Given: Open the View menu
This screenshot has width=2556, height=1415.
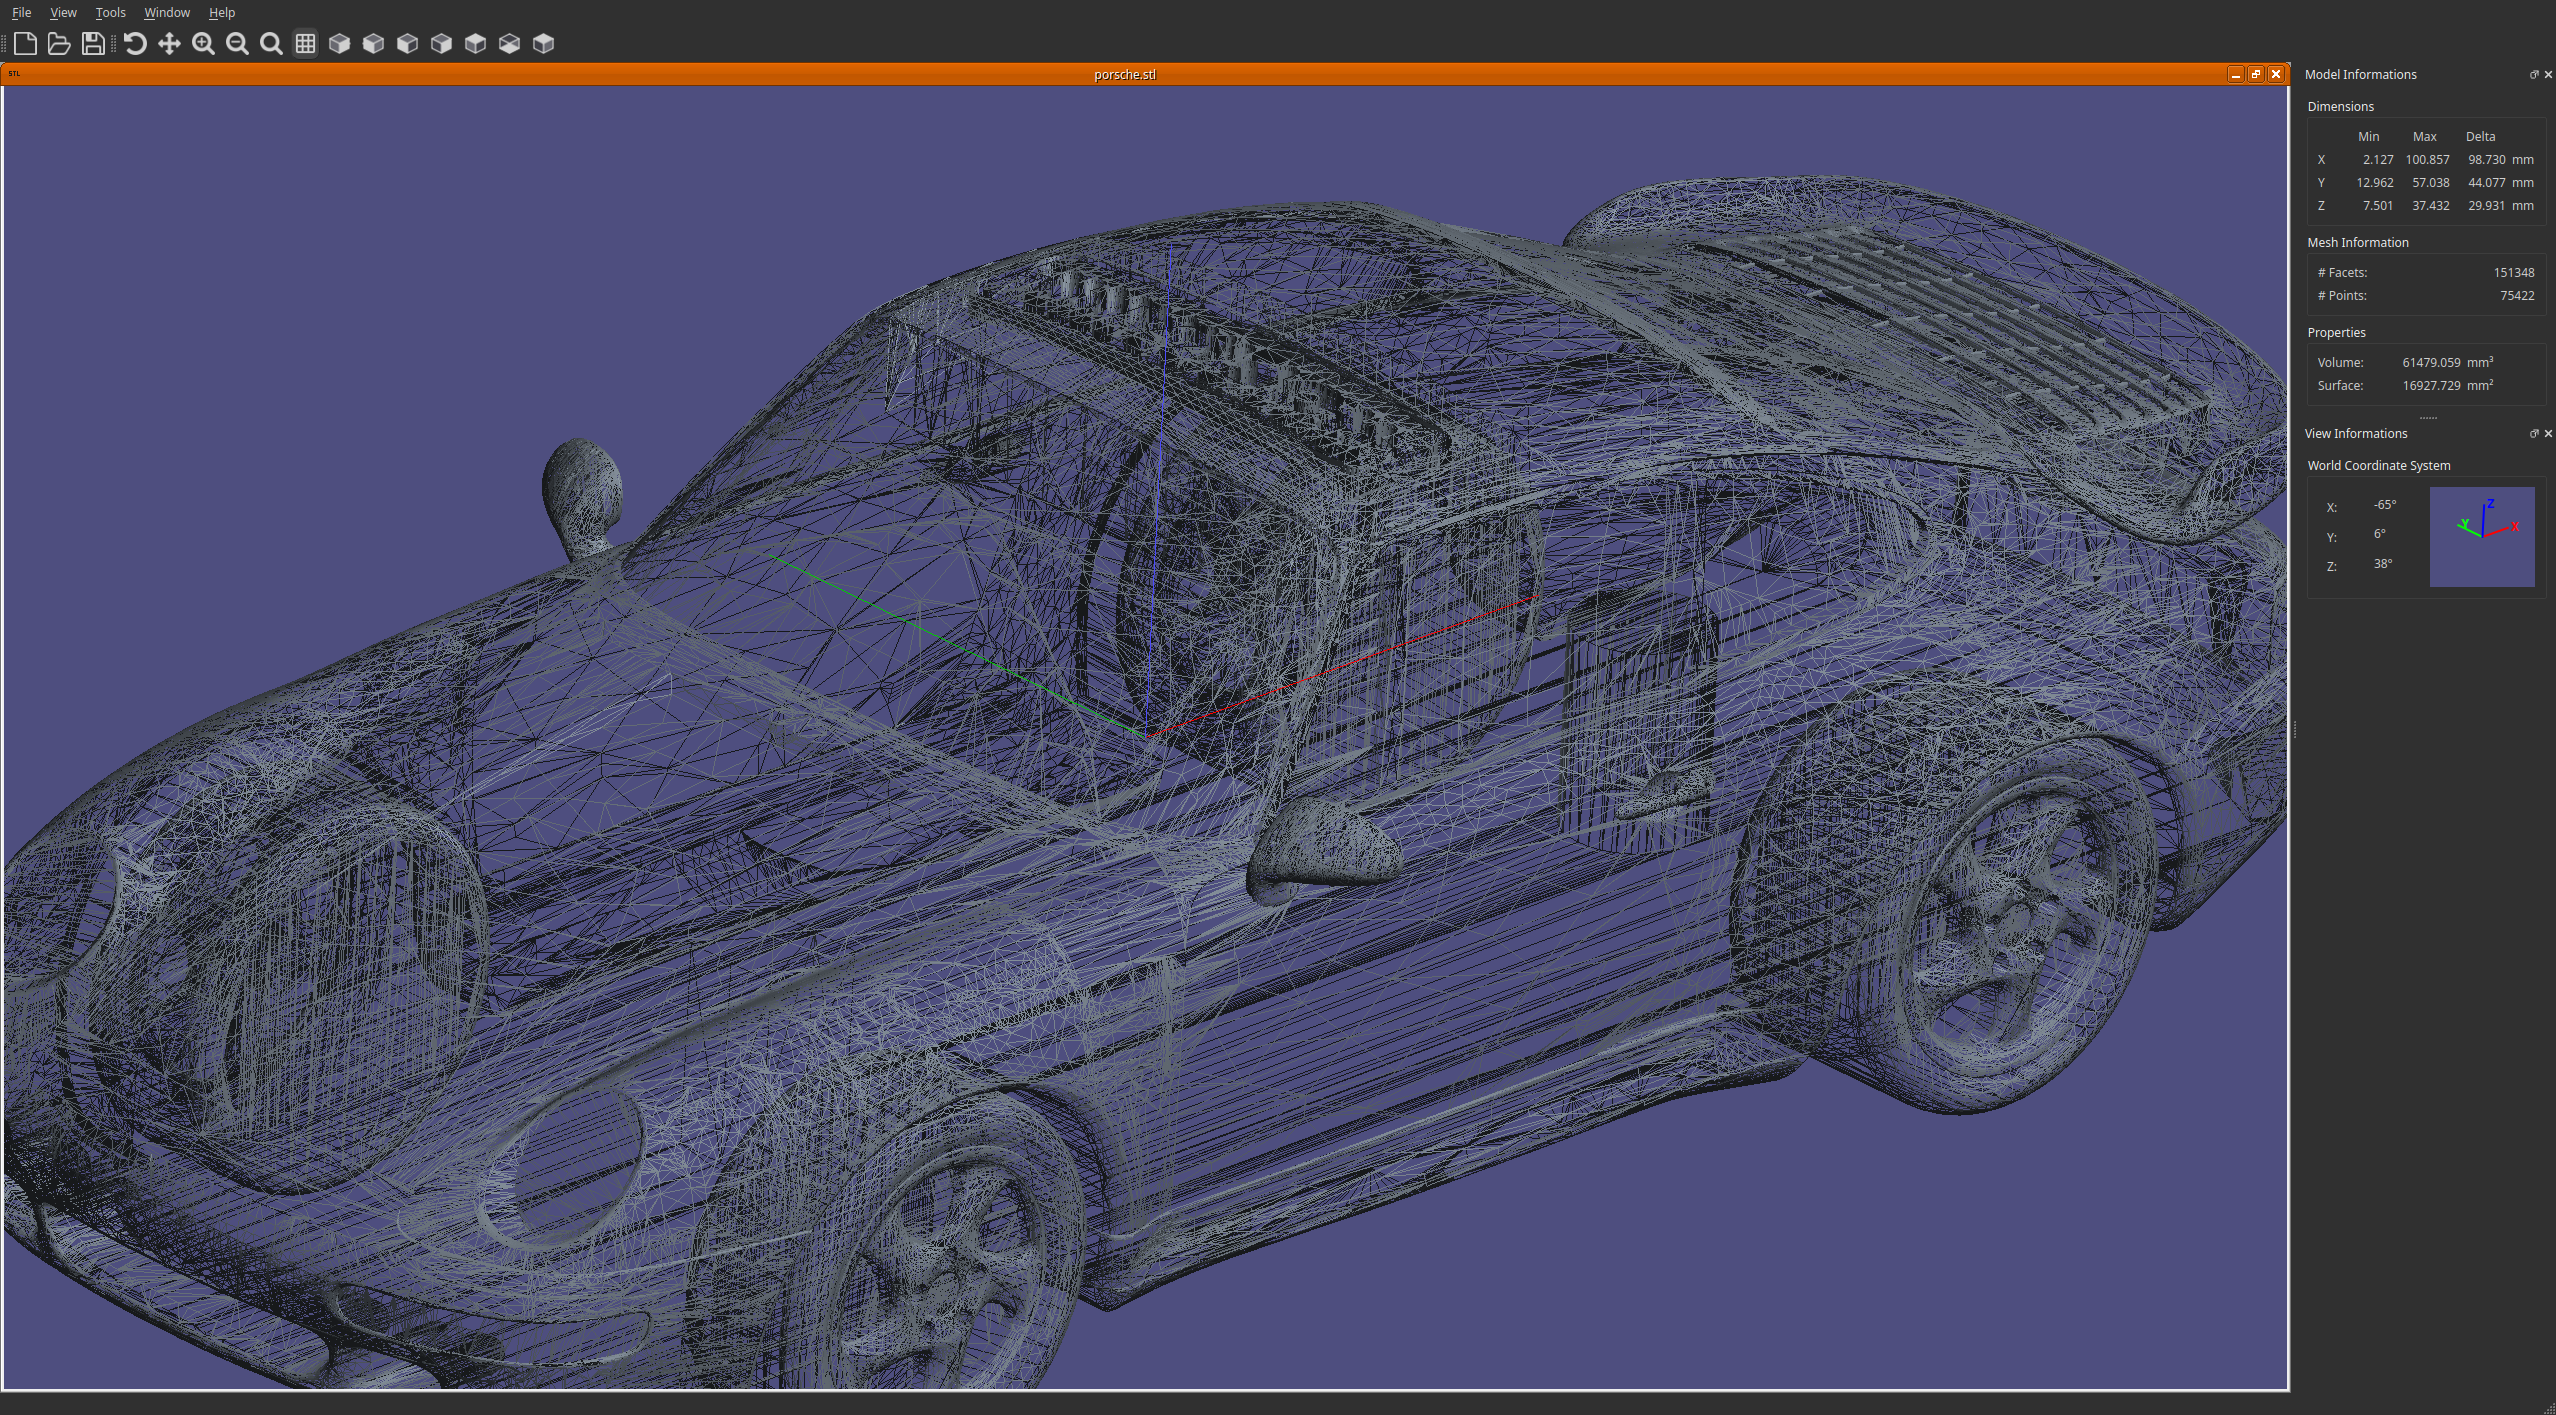Looking at the screenshot, I should [x=63, y=12].
